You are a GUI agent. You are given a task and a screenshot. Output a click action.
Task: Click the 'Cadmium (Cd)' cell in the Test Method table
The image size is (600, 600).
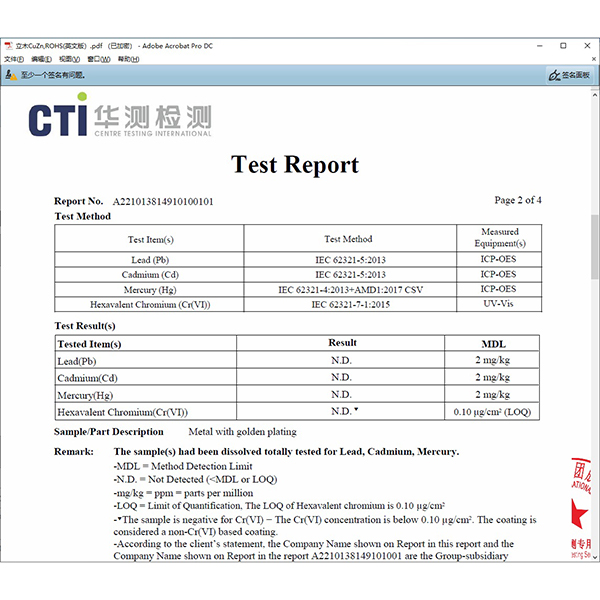[x=150, y=275]
